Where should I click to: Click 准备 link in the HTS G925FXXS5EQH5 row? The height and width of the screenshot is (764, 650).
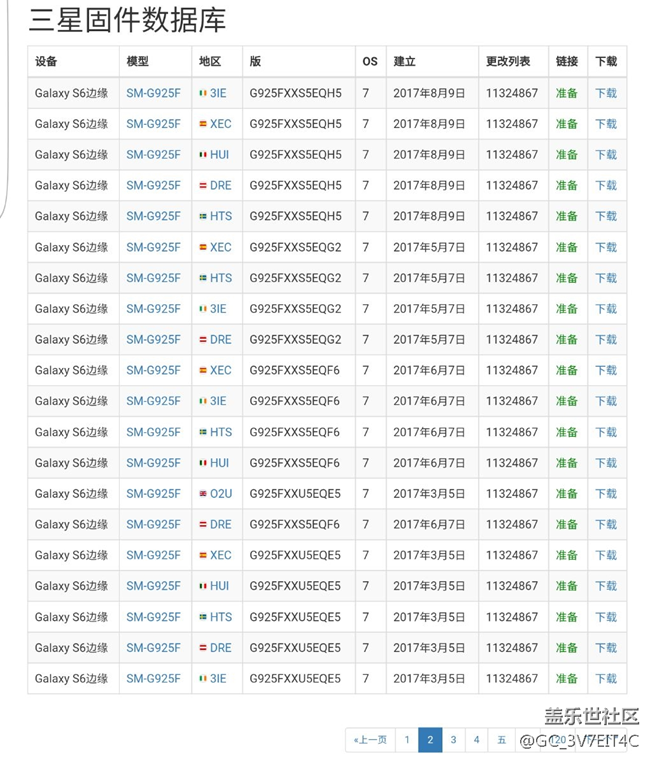567,216
